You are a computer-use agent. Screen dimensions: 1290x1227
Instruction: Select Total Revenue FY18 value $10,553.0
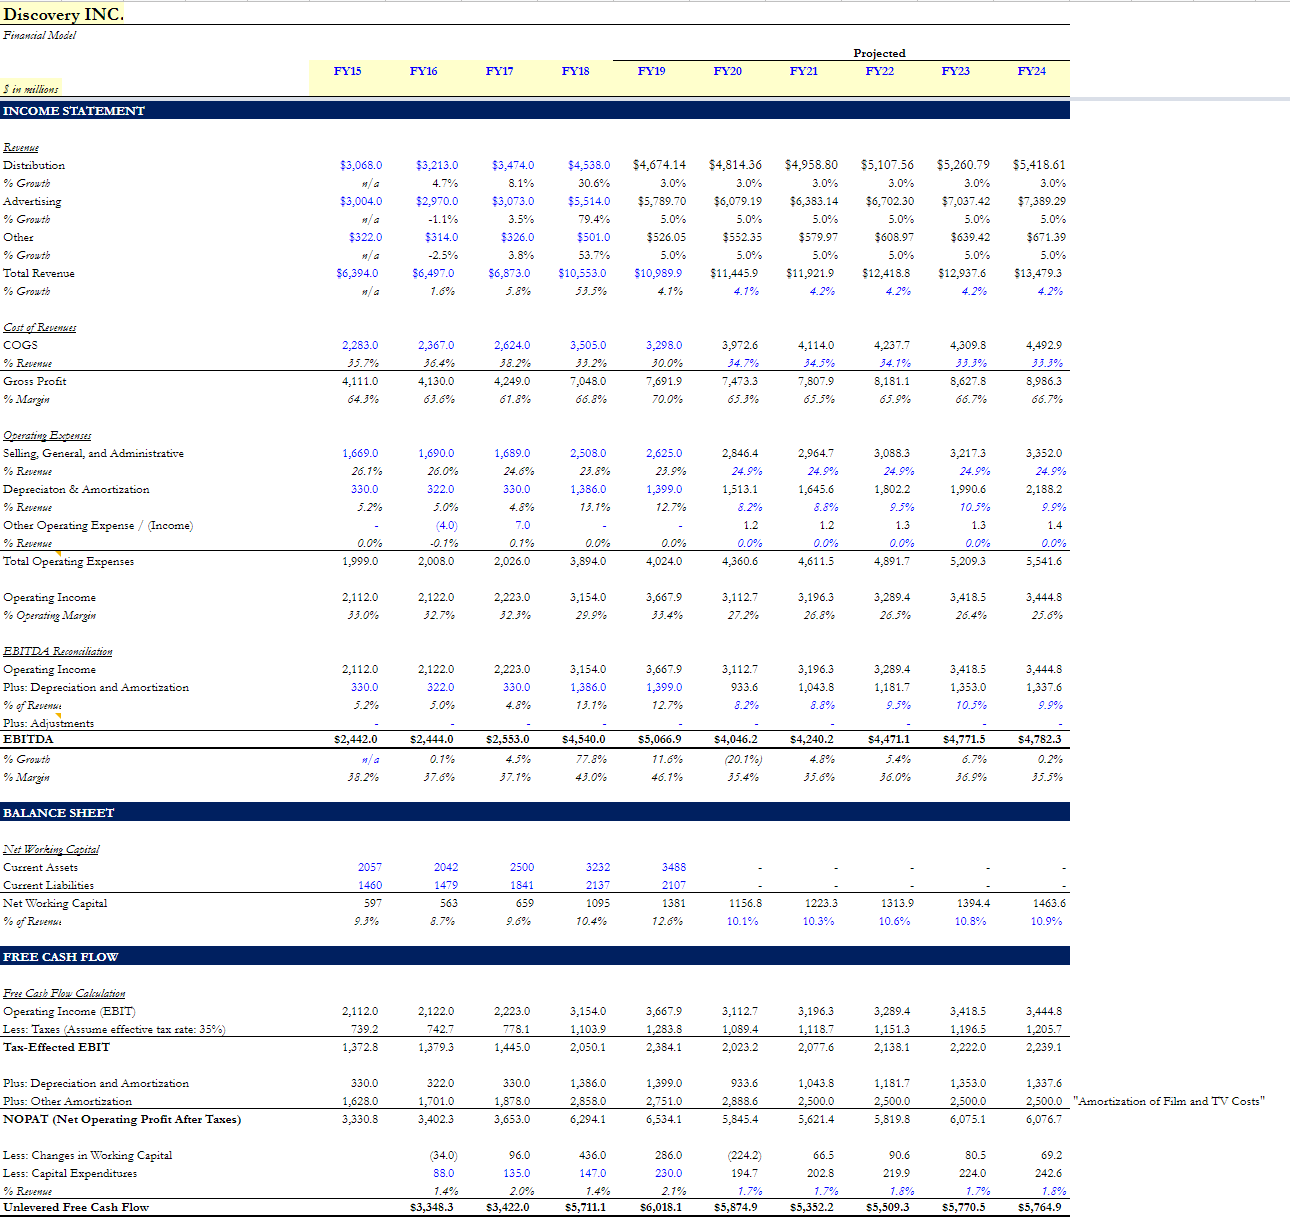(584, 273)
